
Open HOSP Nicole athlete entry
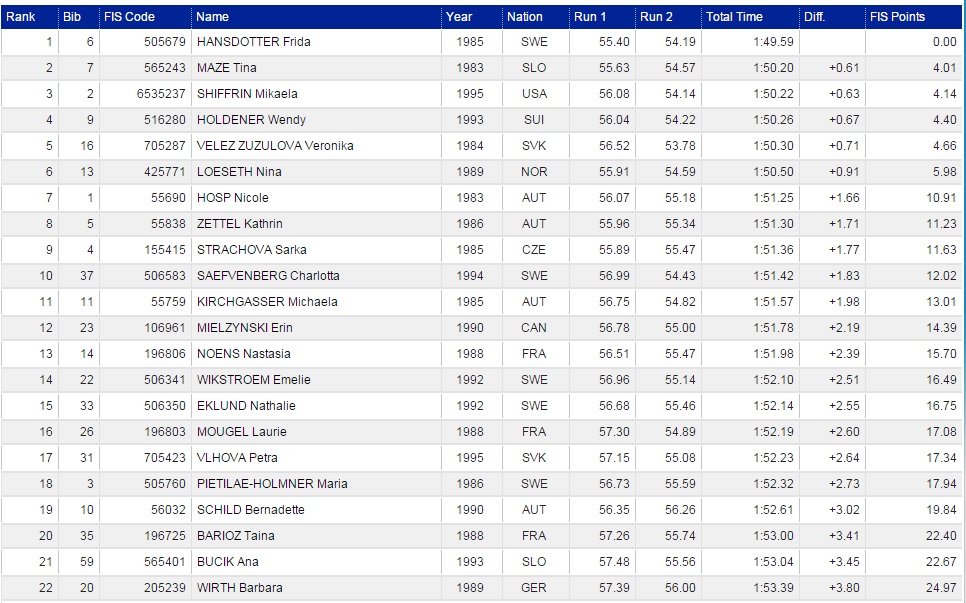click(x=232, y=198)
